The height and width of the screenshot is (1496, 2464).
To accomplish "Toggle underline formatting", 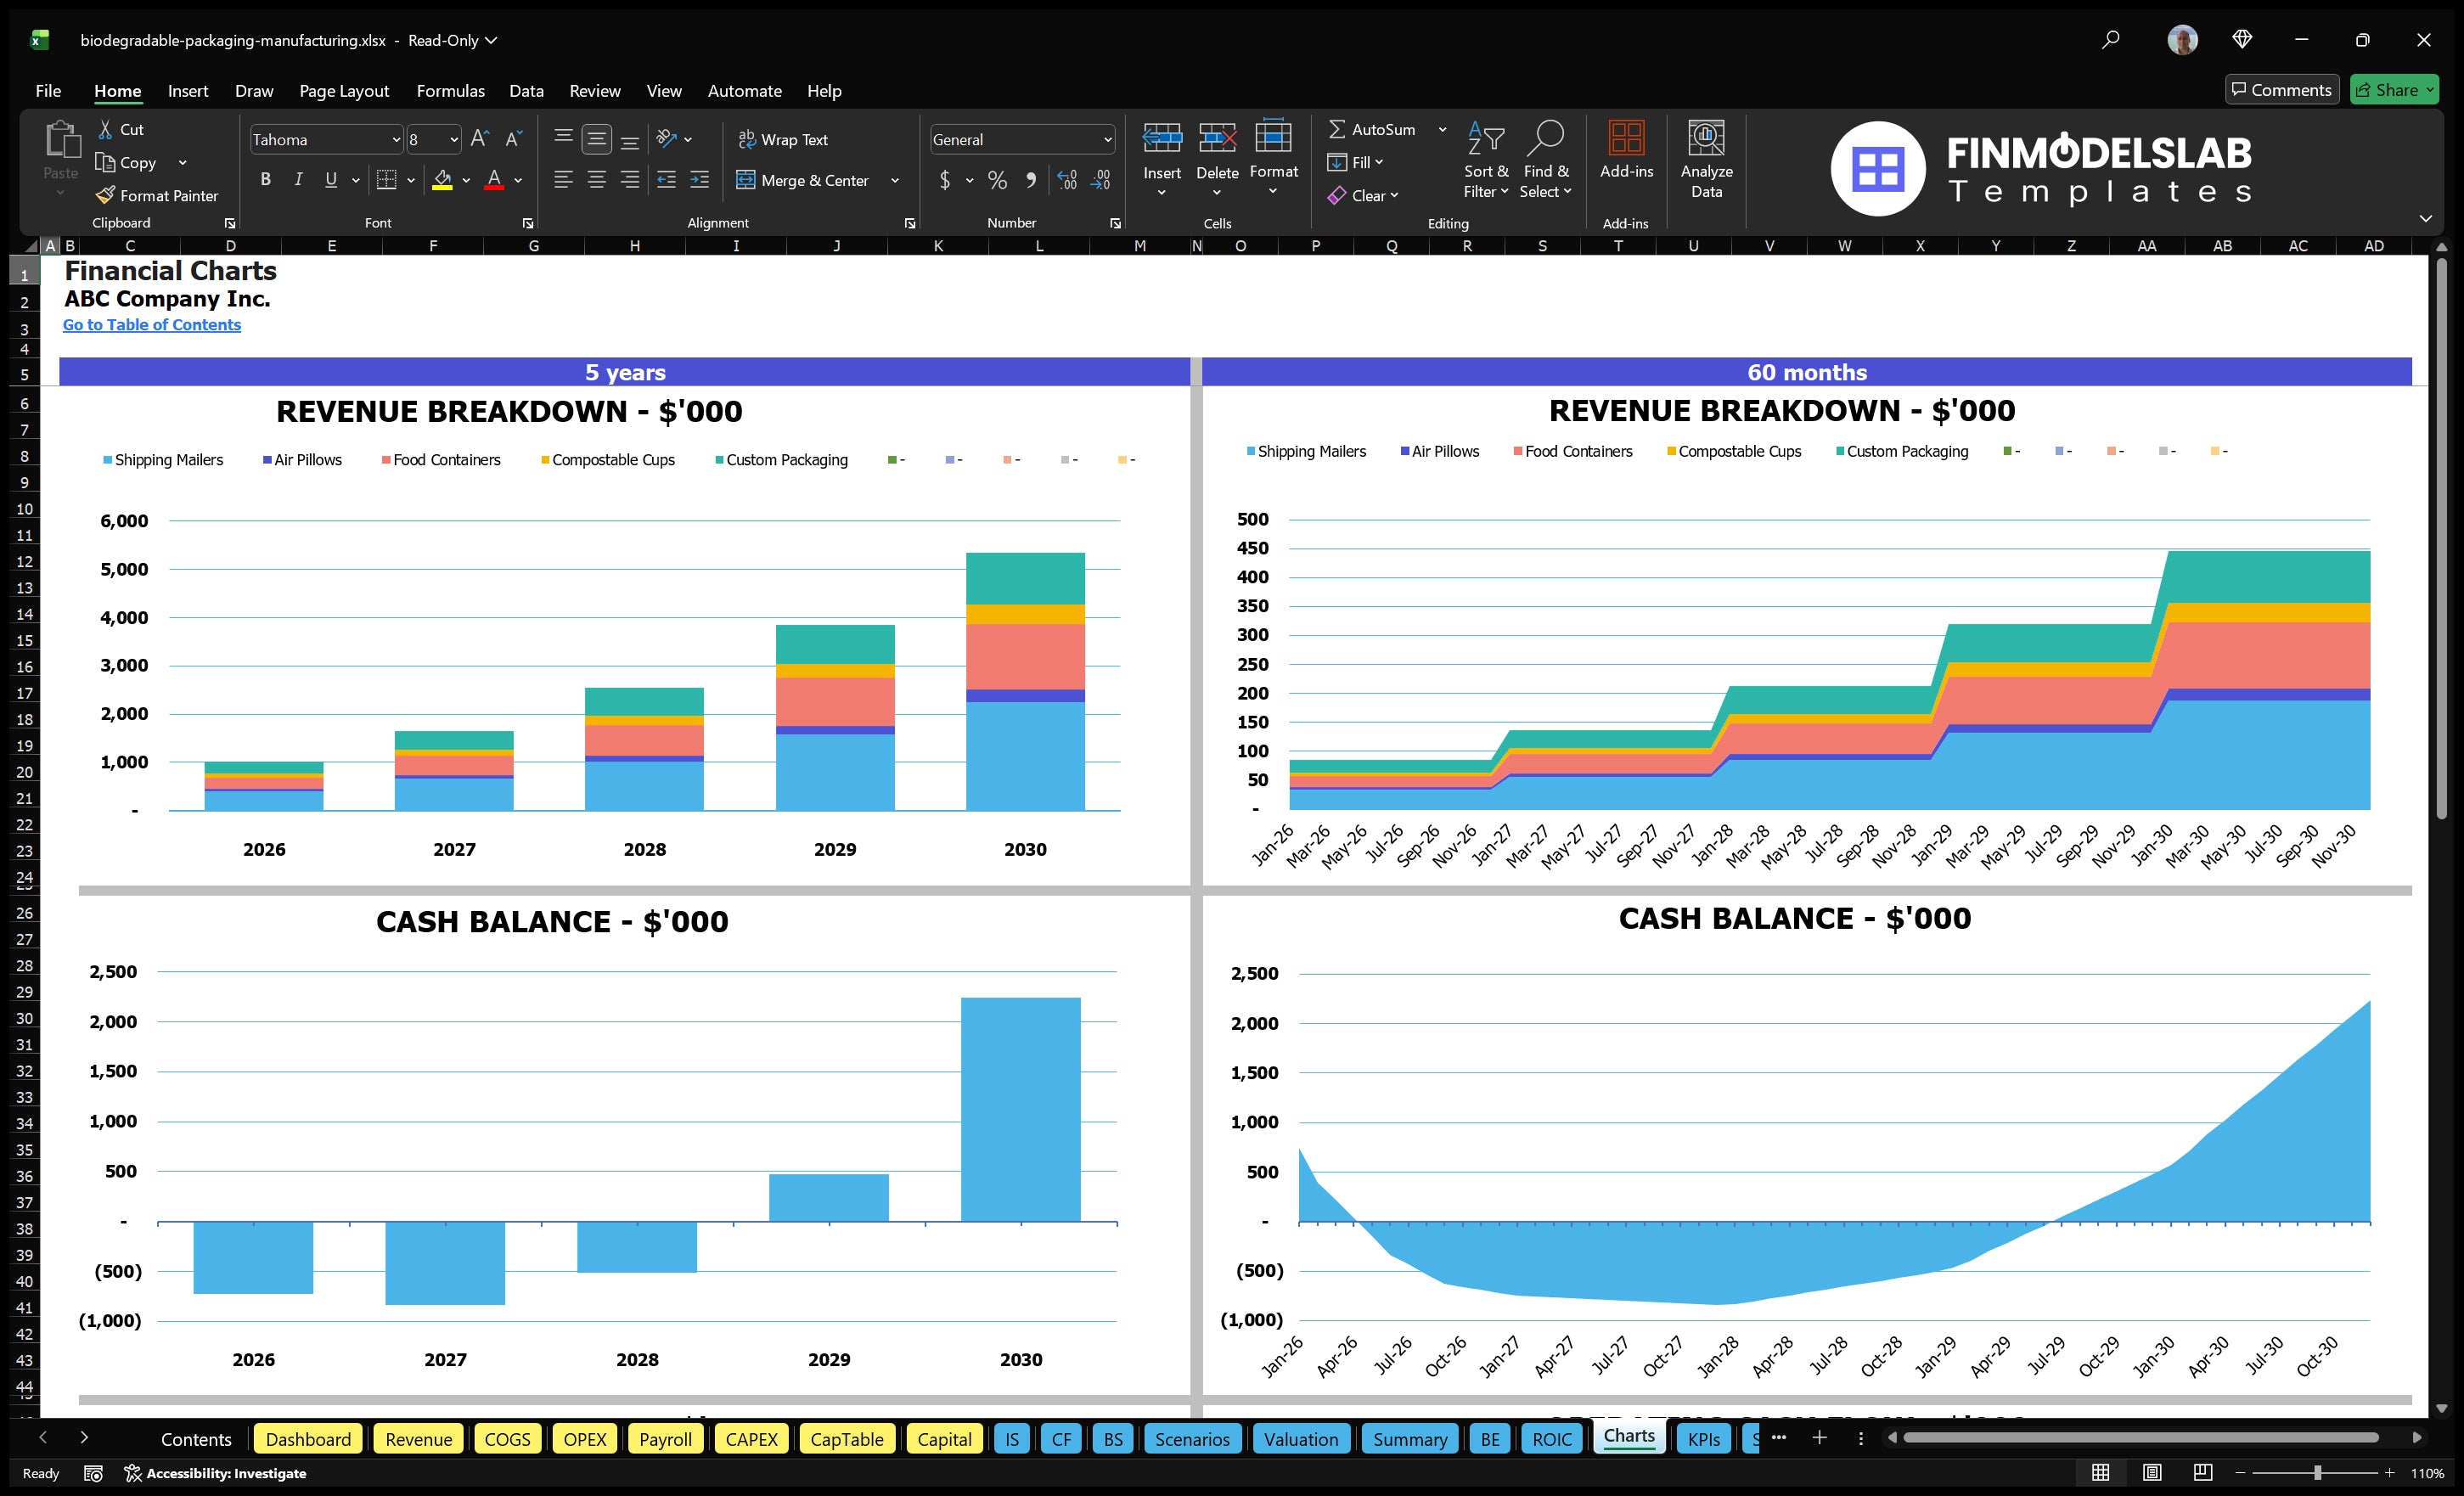I will 330,179.
